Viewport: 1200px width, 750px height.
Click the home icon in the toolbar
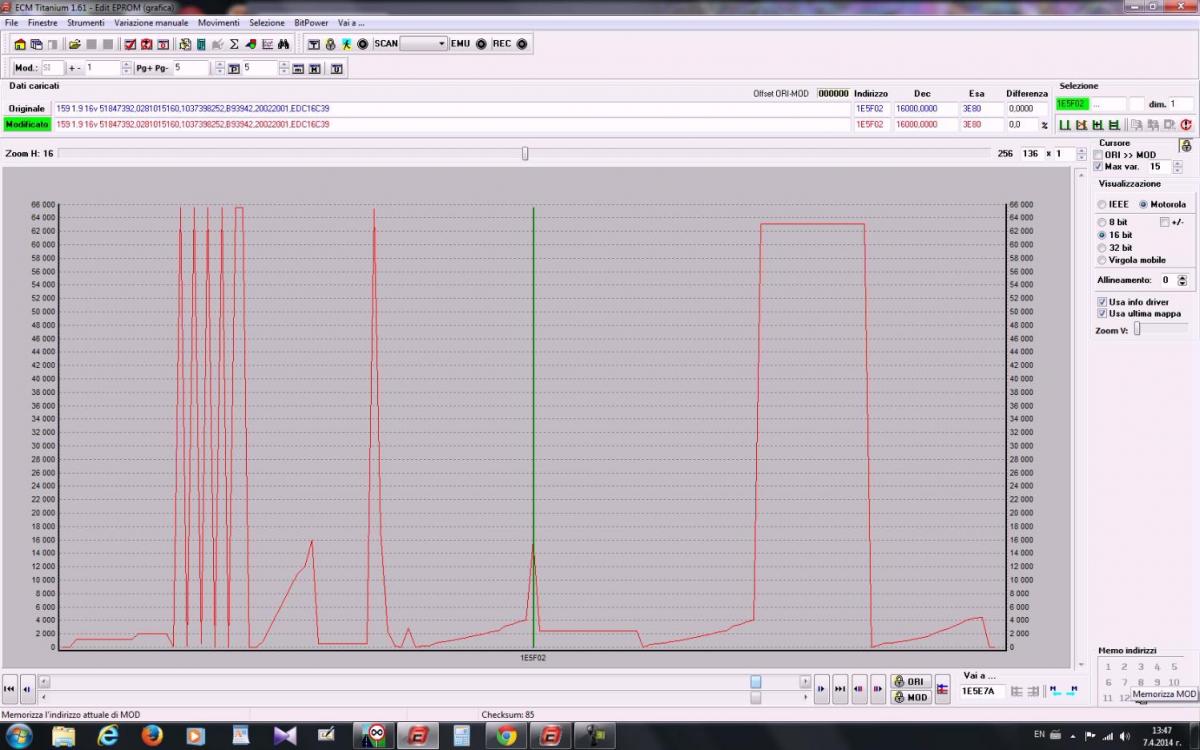19,44
